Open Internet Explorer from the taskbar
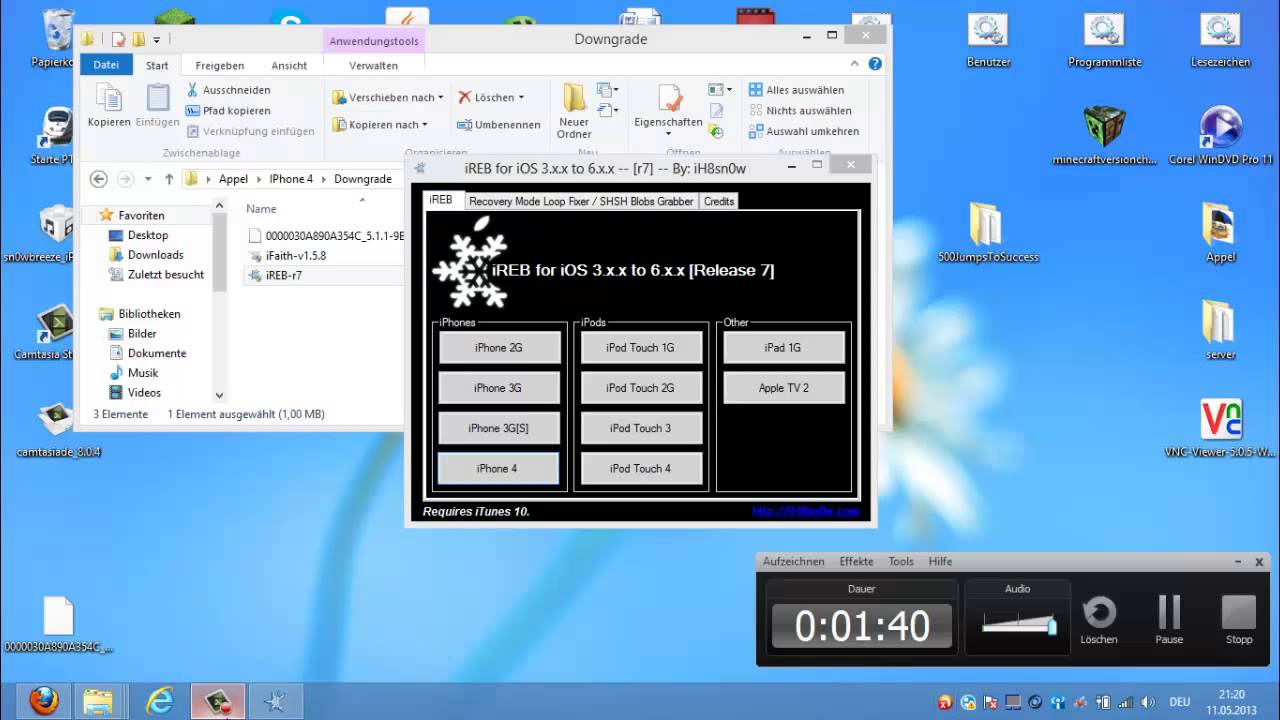Image resolution: width=1280 pixels, height=720 pixels. click(x=159, y=701)
